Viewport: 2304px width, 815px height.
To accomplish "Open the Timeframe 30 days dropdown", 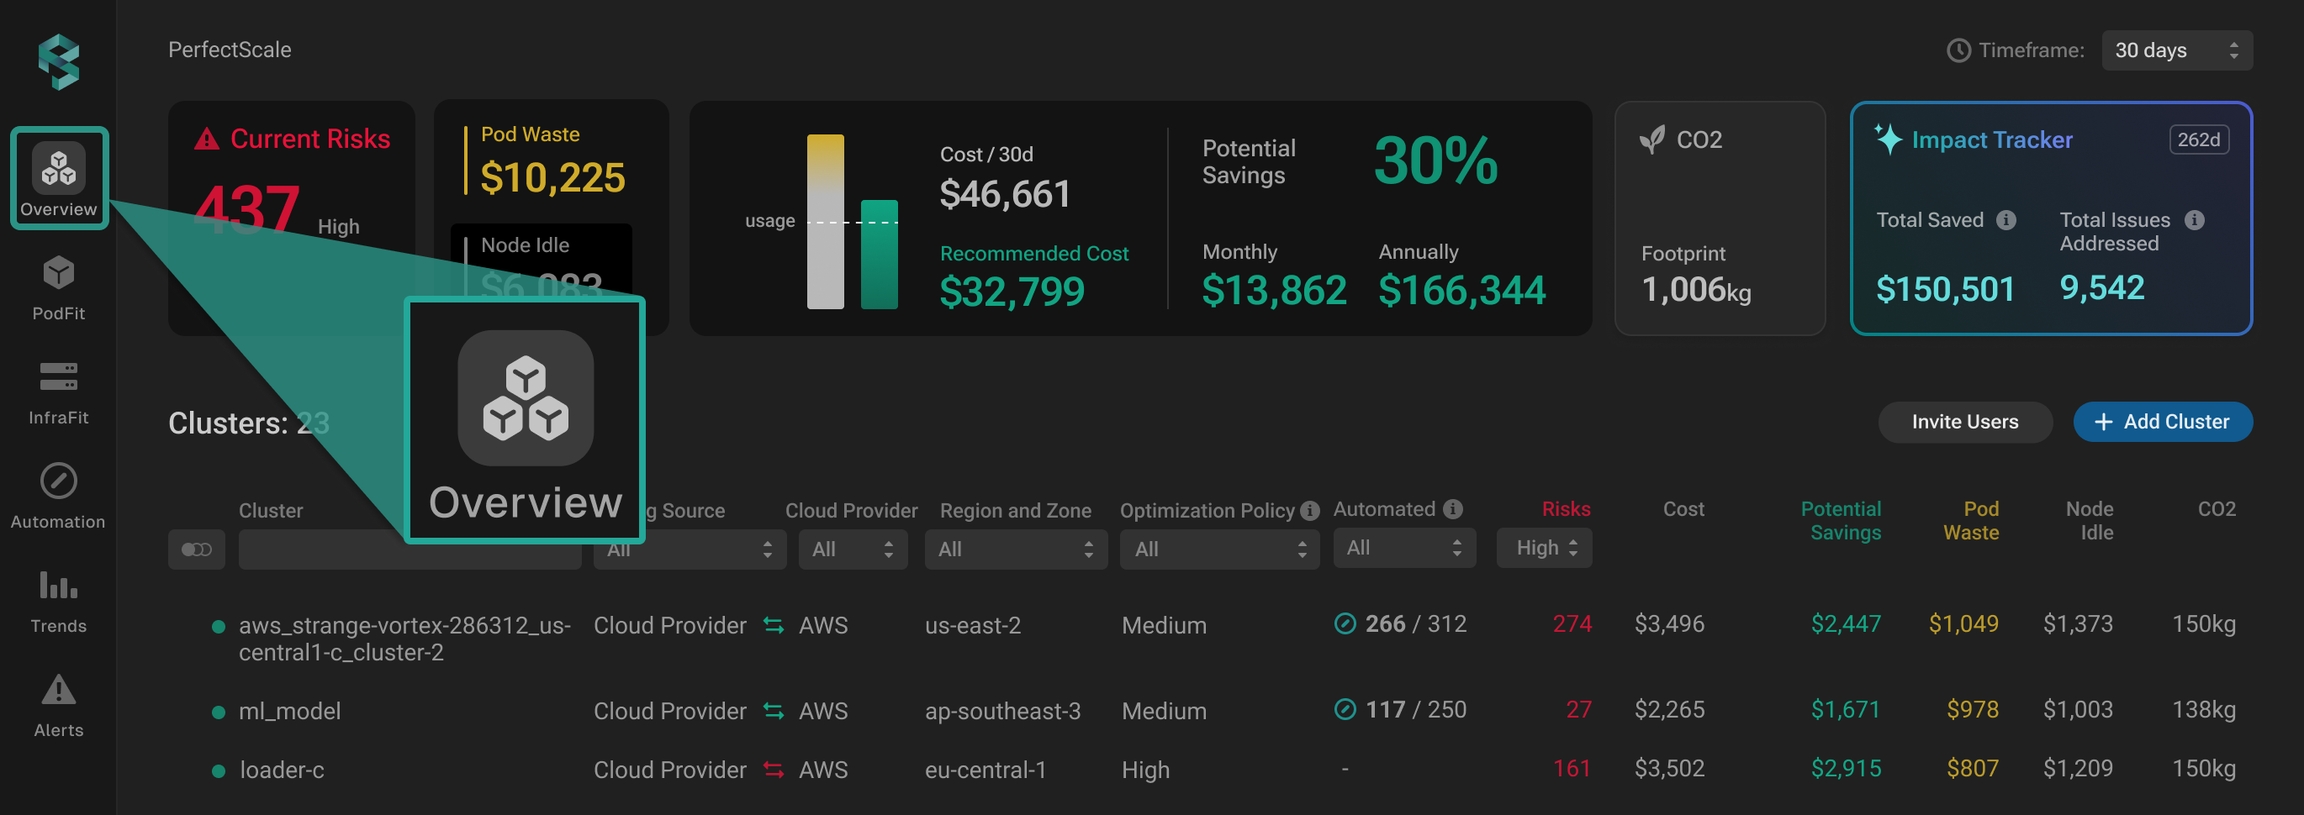I will click(2176, 50).
